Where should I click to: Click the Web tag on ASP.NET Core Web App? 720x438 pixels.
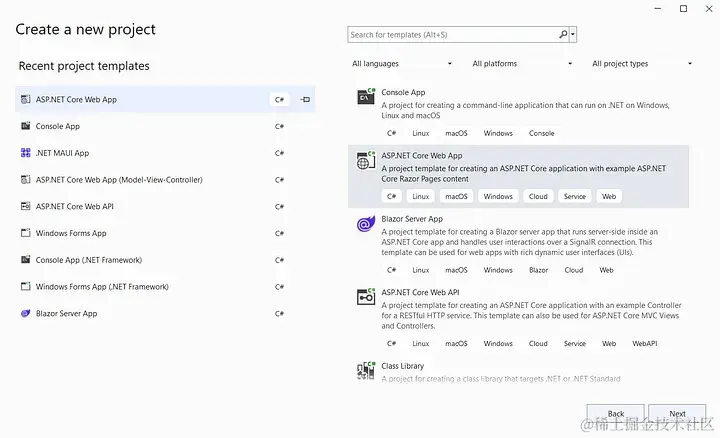pos(609,197)
